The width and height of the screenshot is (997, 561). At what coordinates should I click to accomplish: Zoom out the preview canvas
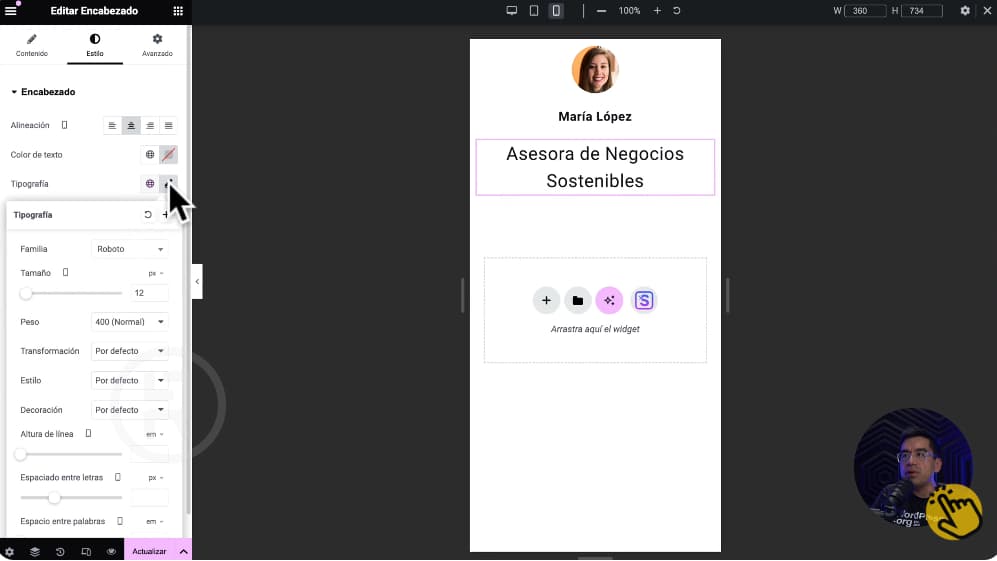601,11
